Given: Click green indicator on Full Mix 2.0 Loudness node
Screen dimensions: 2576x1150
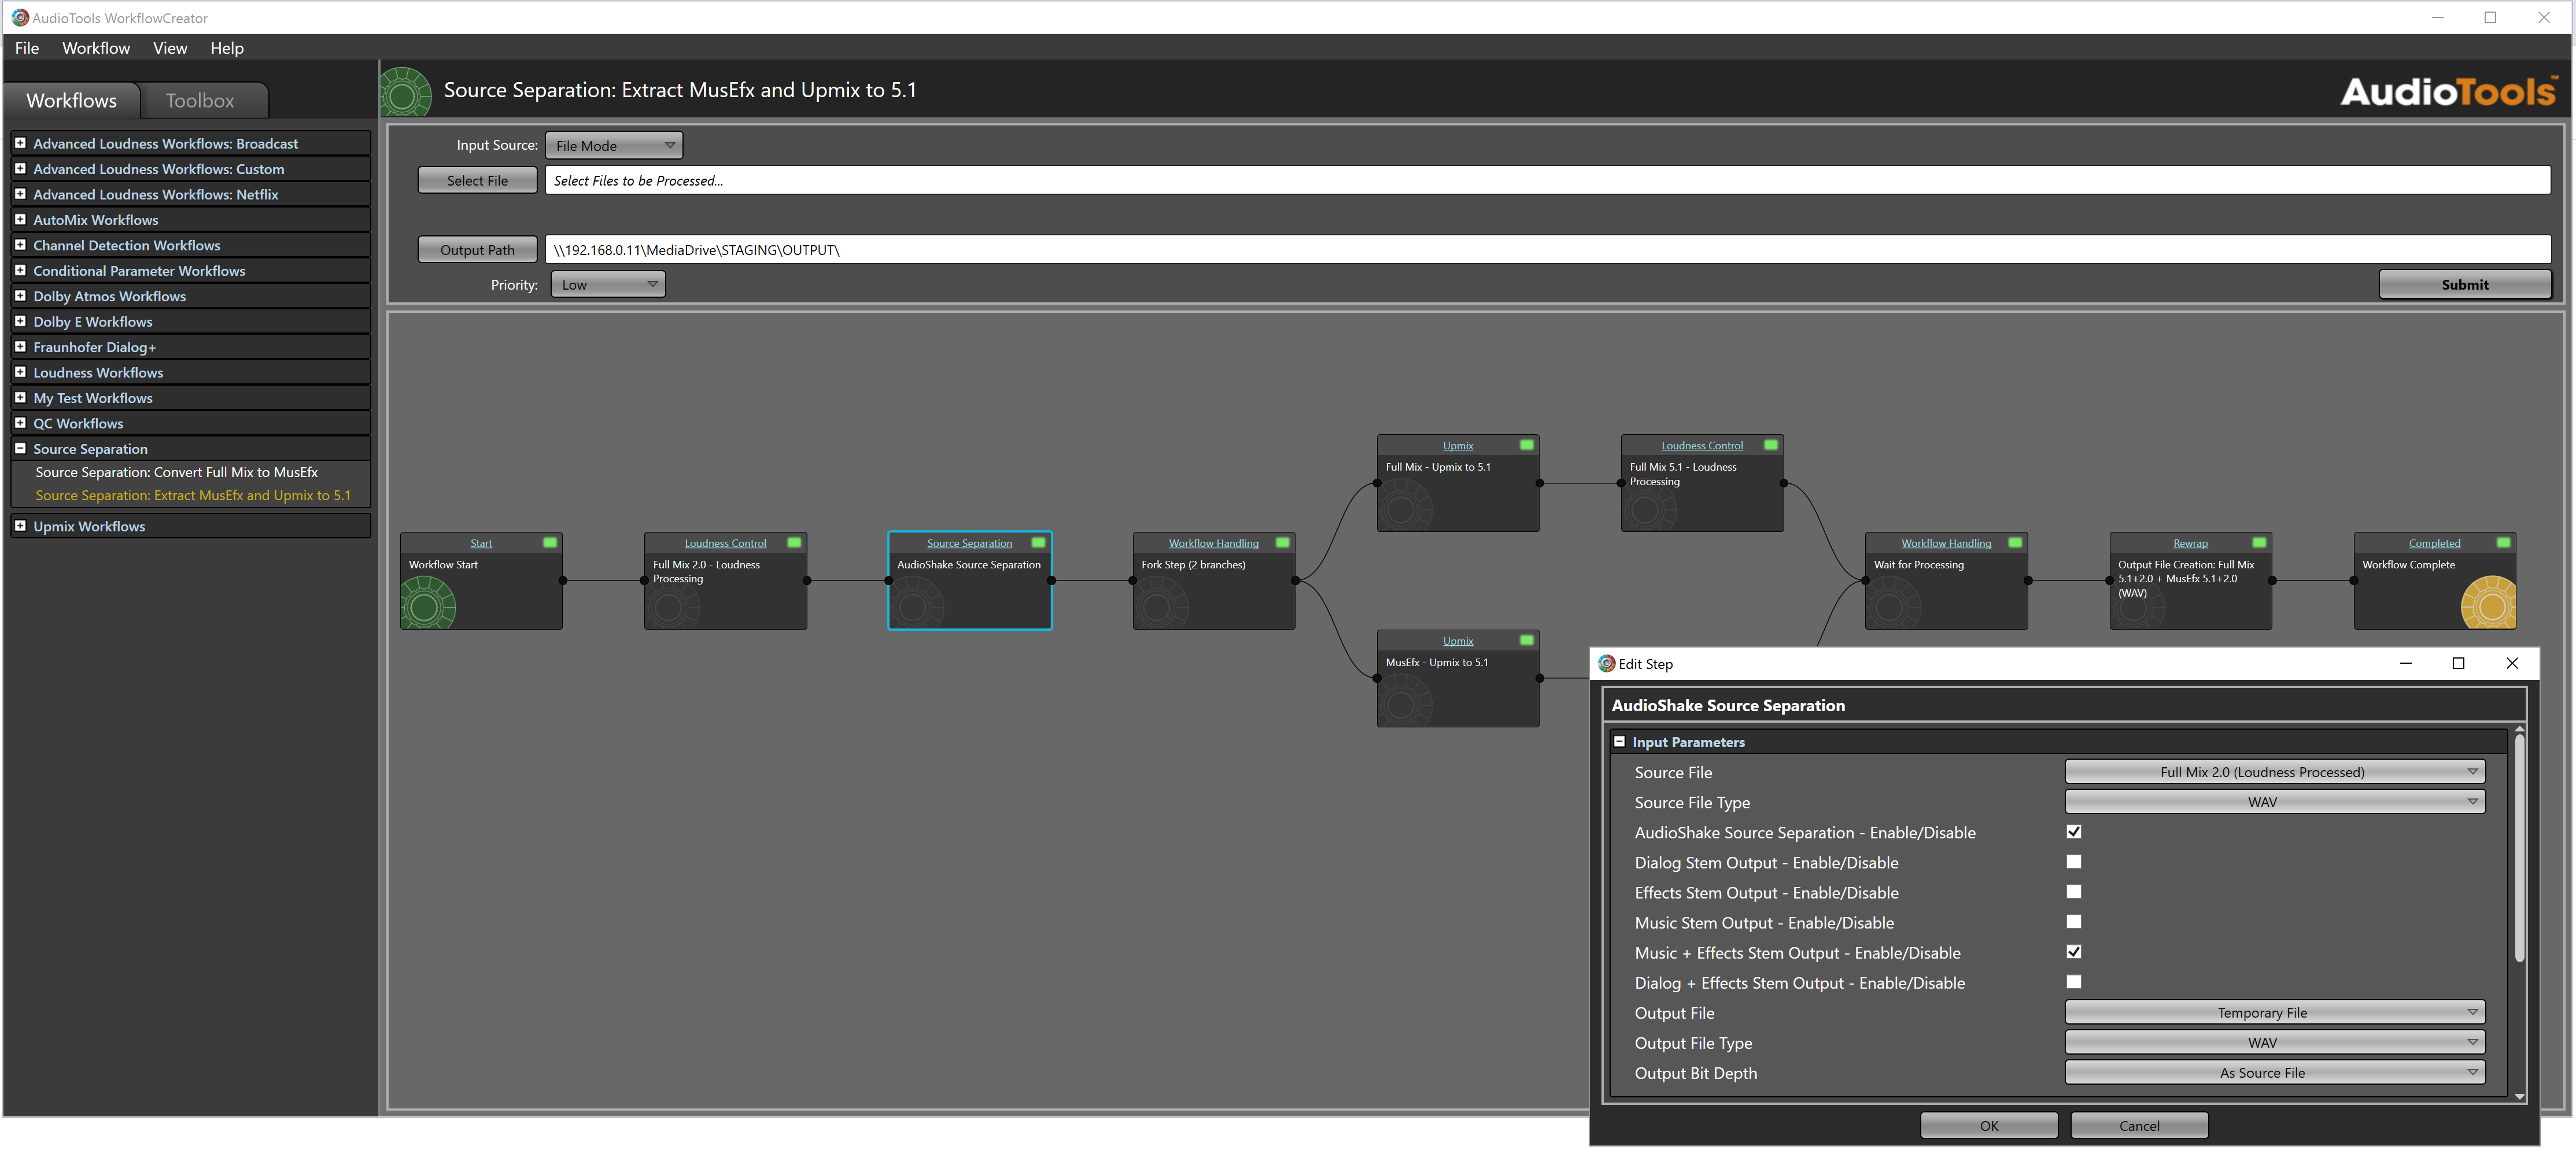Looking at the screenshot, I should click(x=794, y=543).
